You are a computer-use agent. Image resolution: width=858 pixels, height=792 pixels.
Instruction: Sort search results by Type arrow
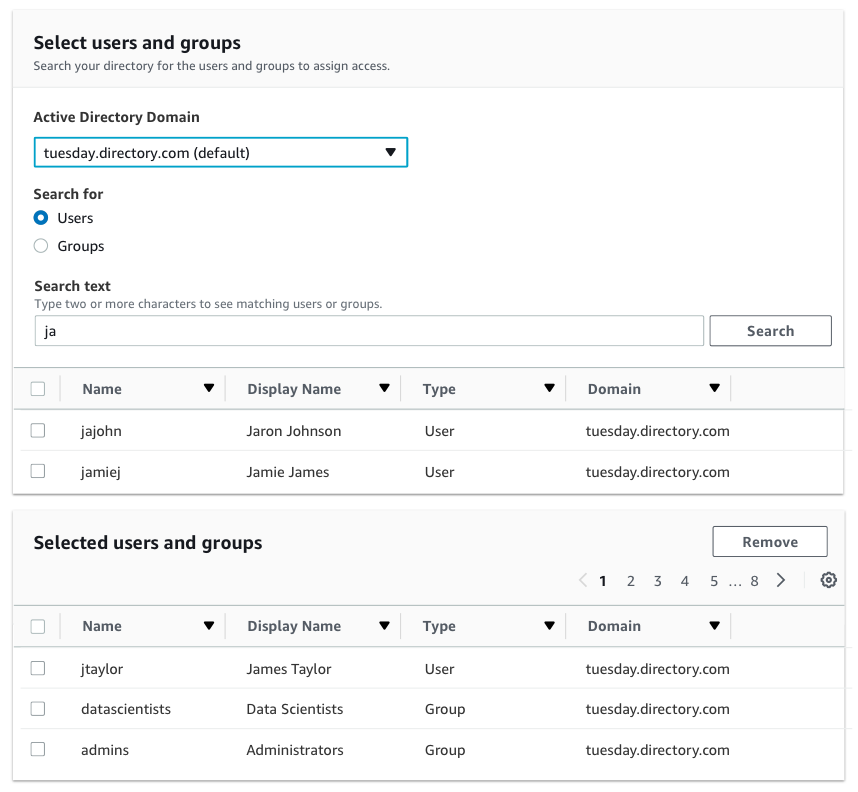pyautogui.click(x=549, y=389)
